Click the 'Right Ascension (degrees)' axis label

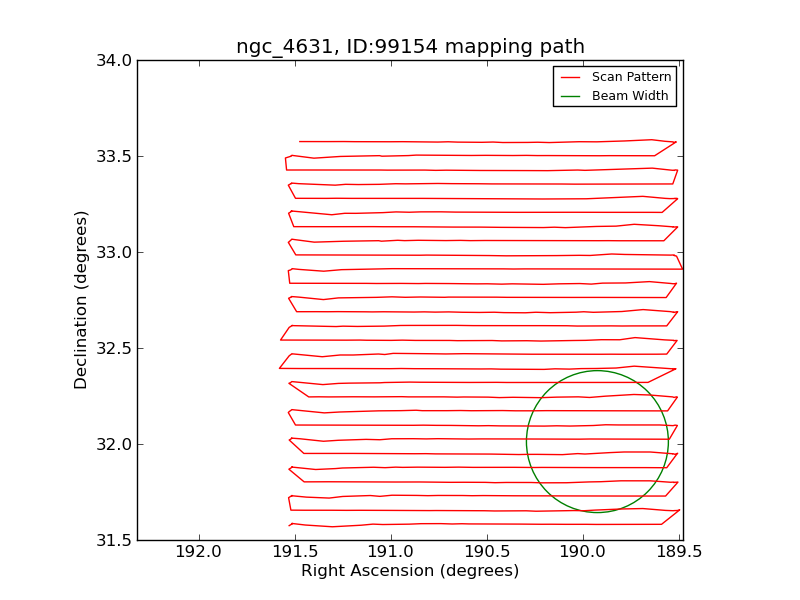pyautogui.click(x=410, y=570)
